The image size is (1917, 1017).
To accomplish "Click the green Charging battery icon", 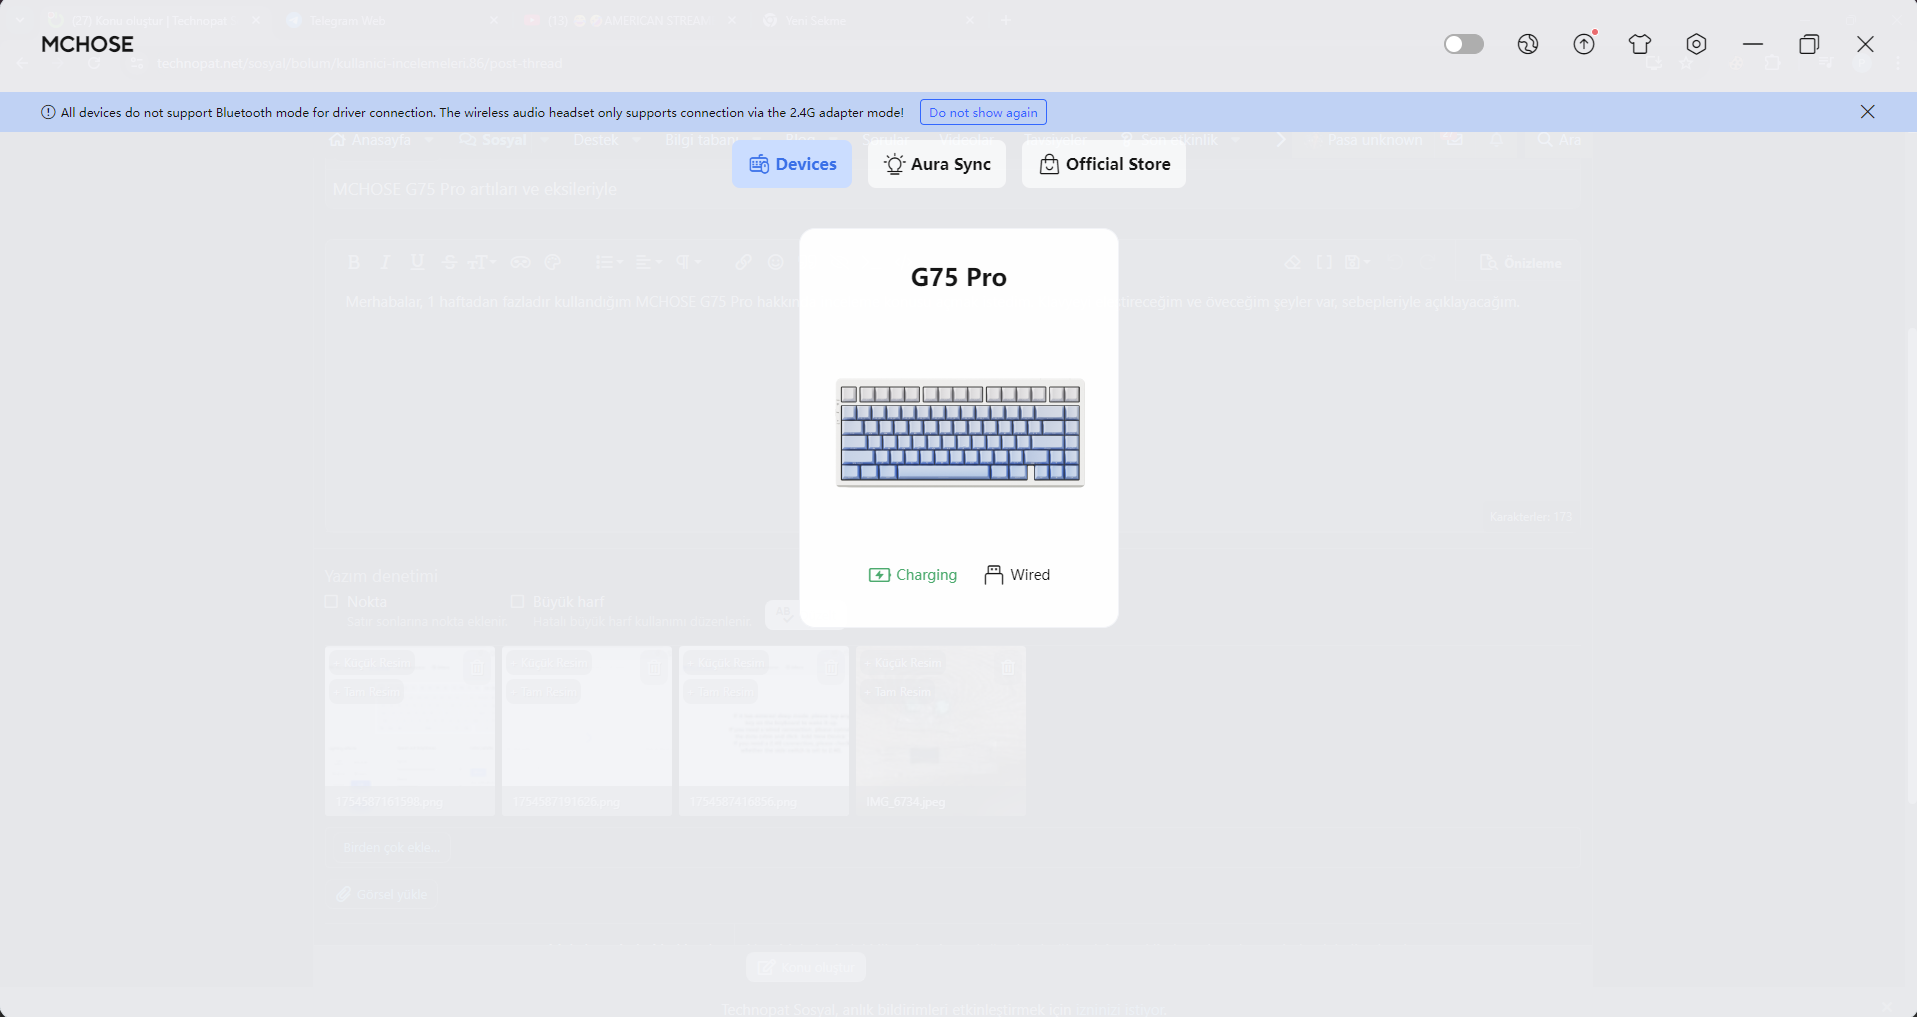I will point(879,575).
